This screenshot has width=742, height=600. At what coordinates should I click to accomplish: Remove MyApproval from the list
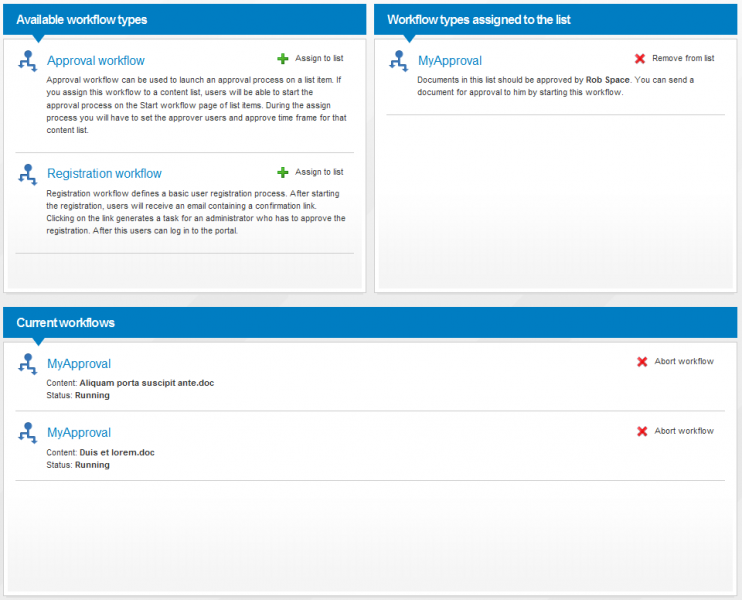(x=683, y=58)
